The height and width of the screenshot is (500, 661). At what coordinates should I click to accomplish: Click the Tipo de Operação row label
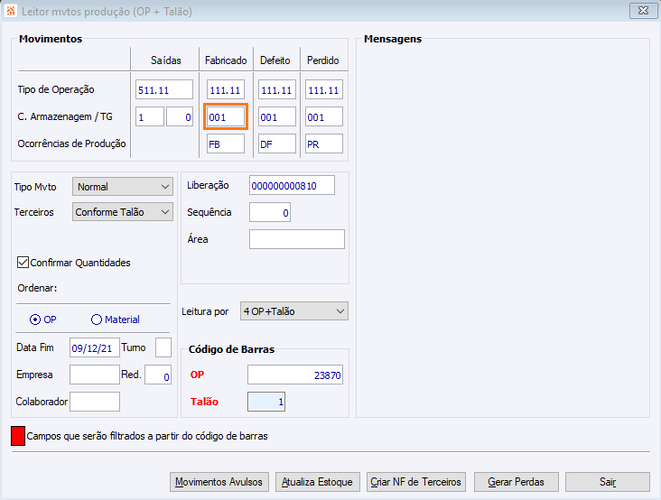(x=56, y=89)
